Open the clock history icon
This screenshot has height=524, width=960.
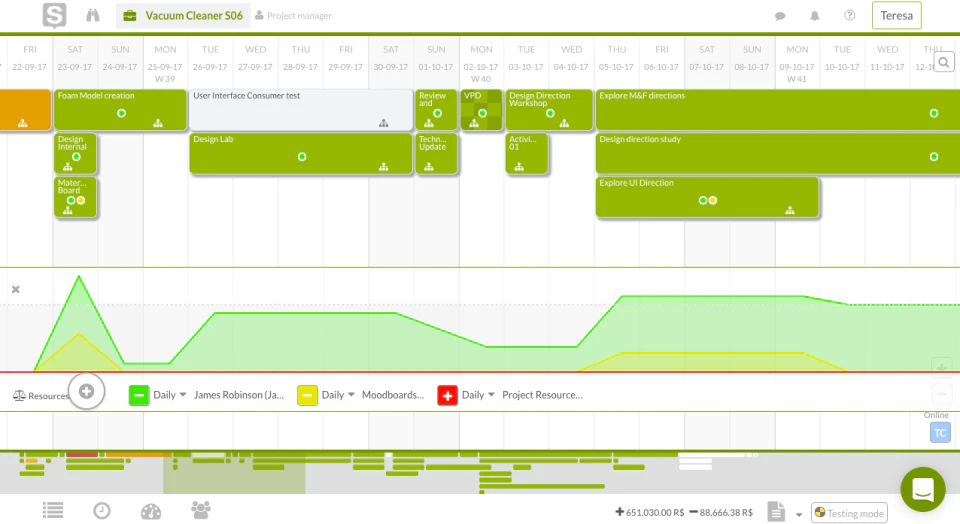(x=102, y=511)
